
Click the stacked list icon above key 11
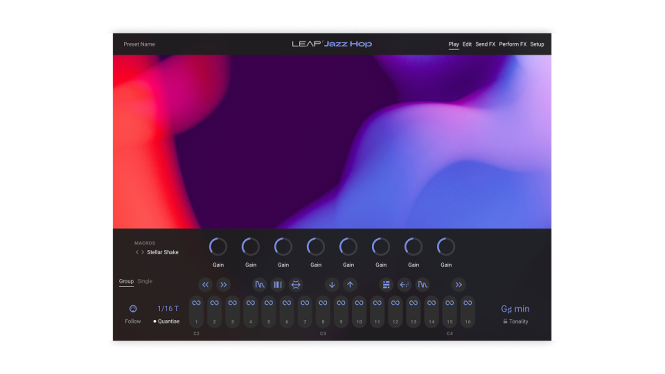tap(386, 285)
